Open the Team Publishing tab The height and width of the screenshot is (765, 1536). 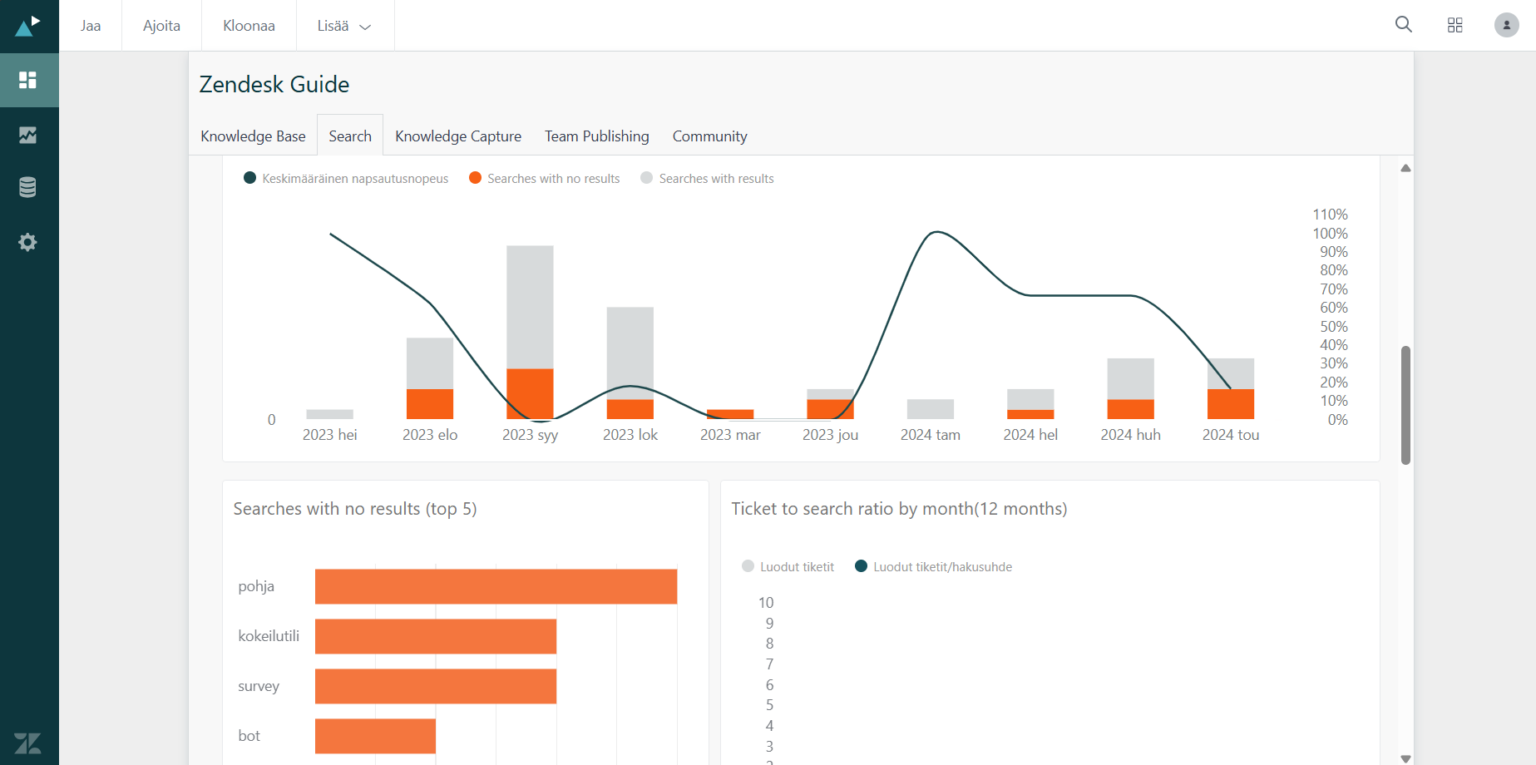[x=597, y=136]
